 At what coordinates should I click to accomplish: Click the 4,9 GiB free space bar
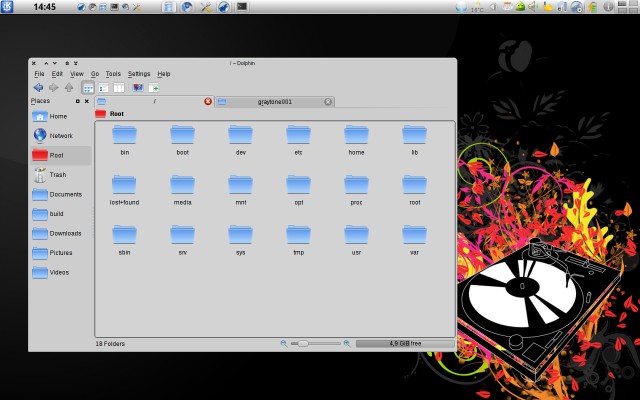coord(405,344)
